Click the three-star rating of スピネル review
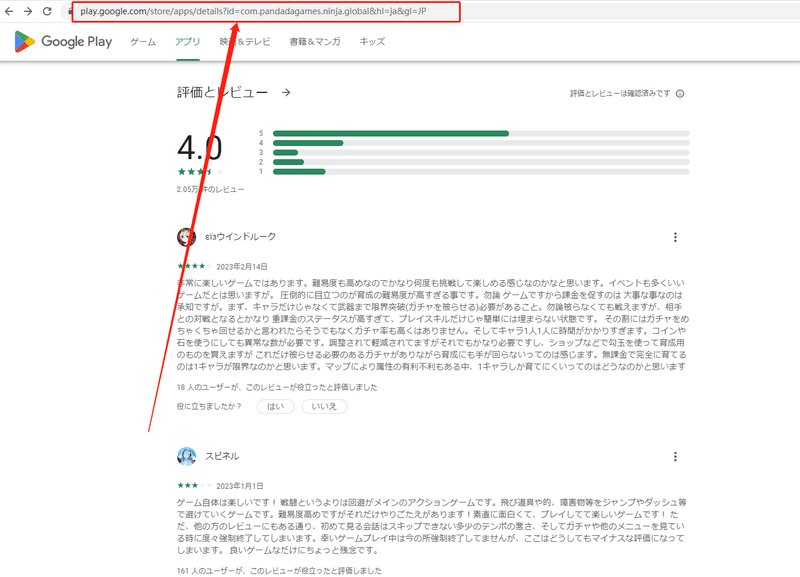The width and height of the screenshot is (800, 577). [x=194, y=486]
